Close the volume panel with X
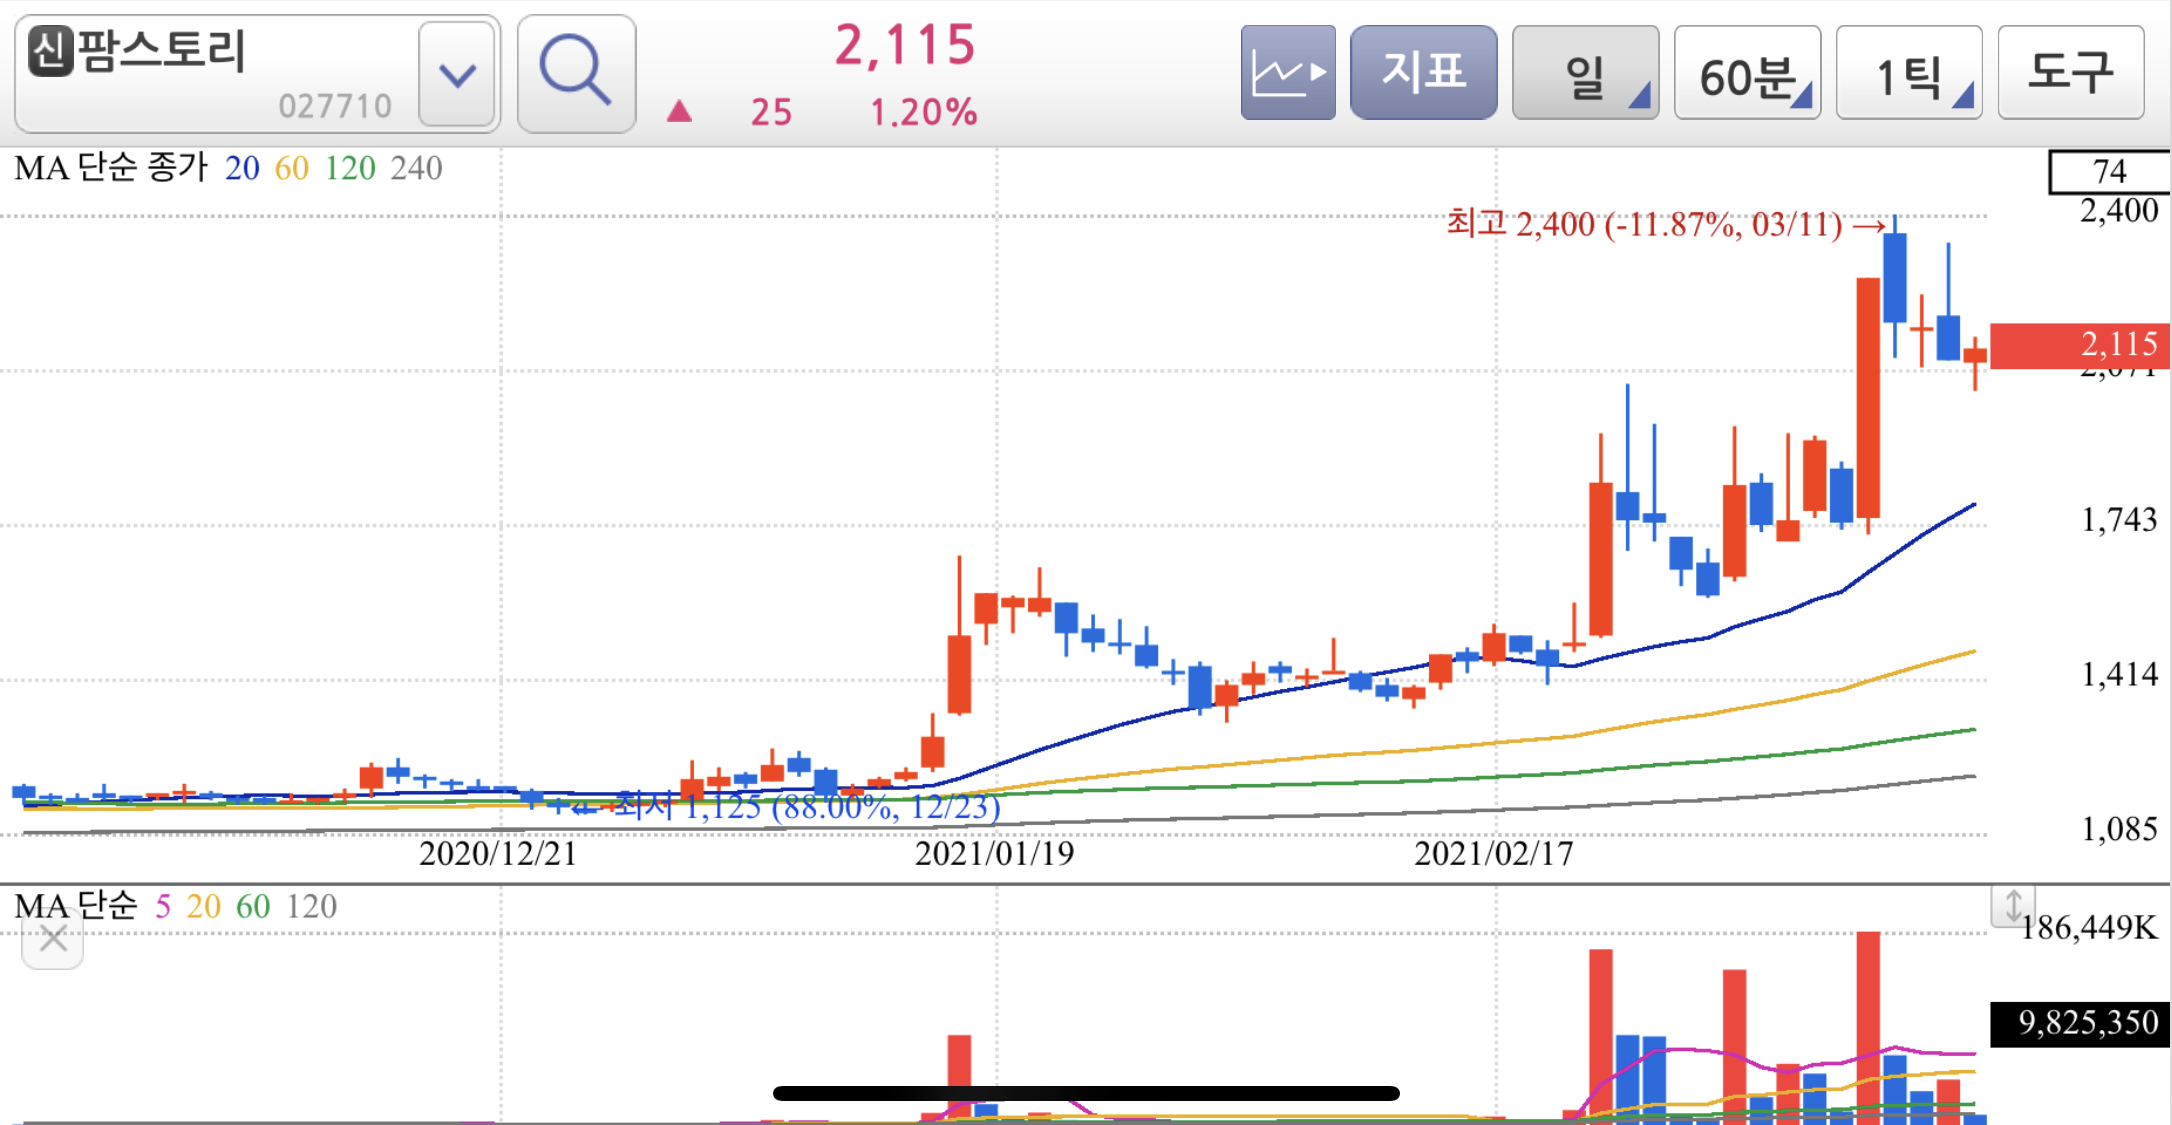The width and height of the screenshot is (2172, 1125). click(x=53, y=940)
